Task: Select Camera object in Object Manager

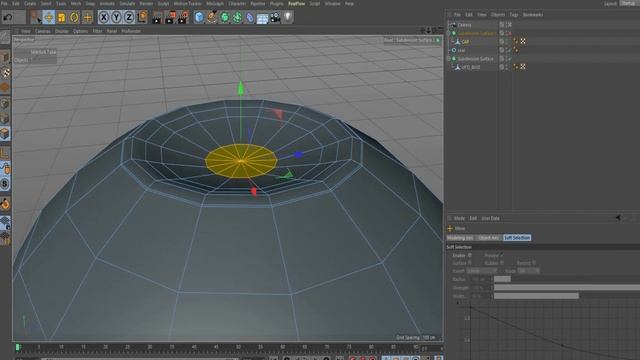Action: tap(464, 25)
